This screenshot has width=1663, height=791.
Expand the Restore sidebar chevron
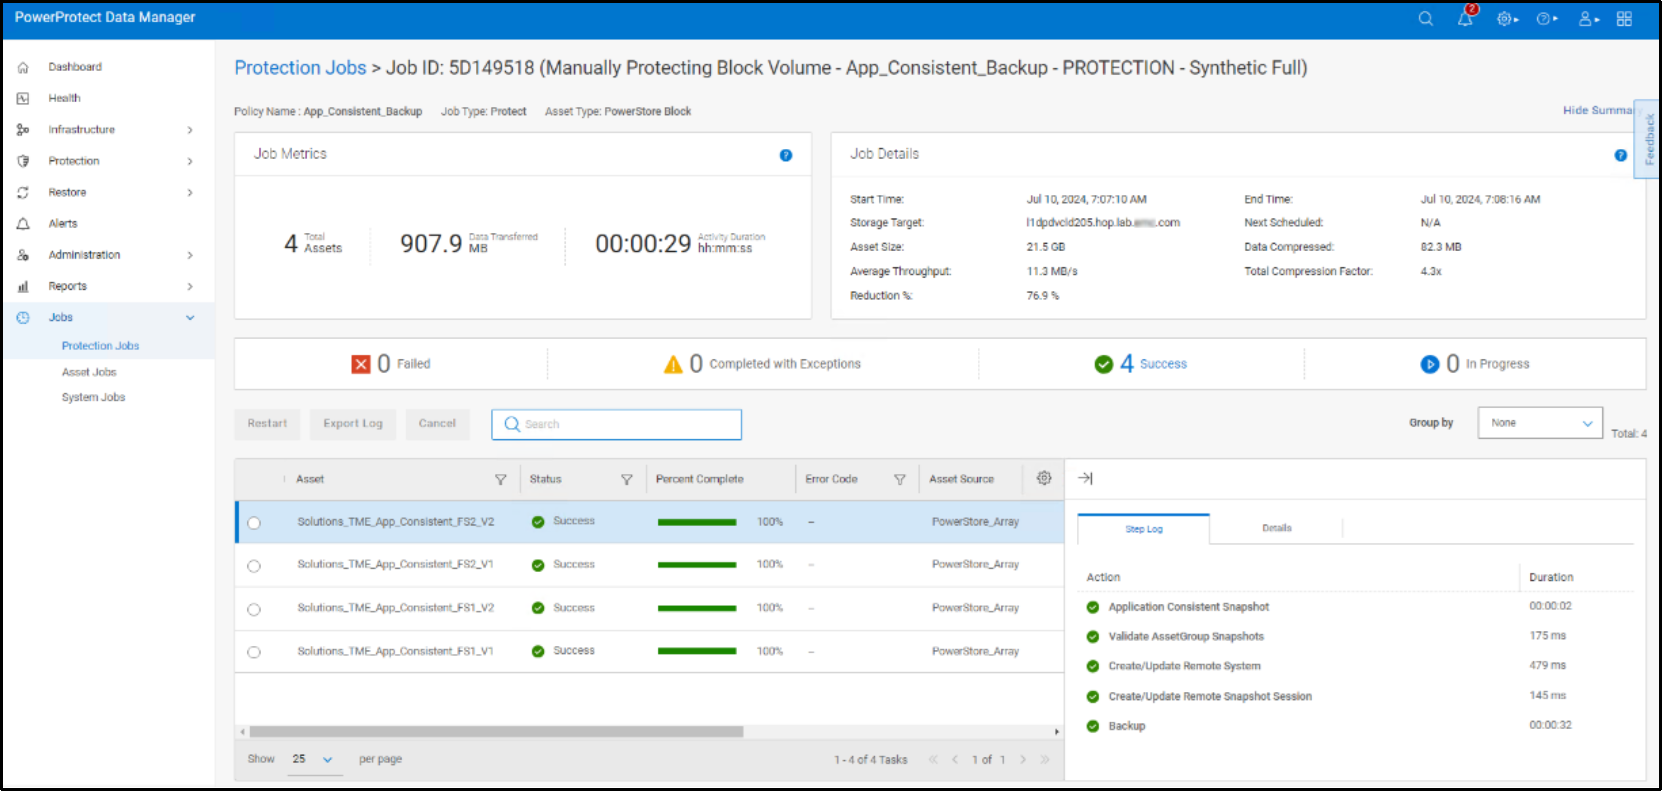[190, 192]
